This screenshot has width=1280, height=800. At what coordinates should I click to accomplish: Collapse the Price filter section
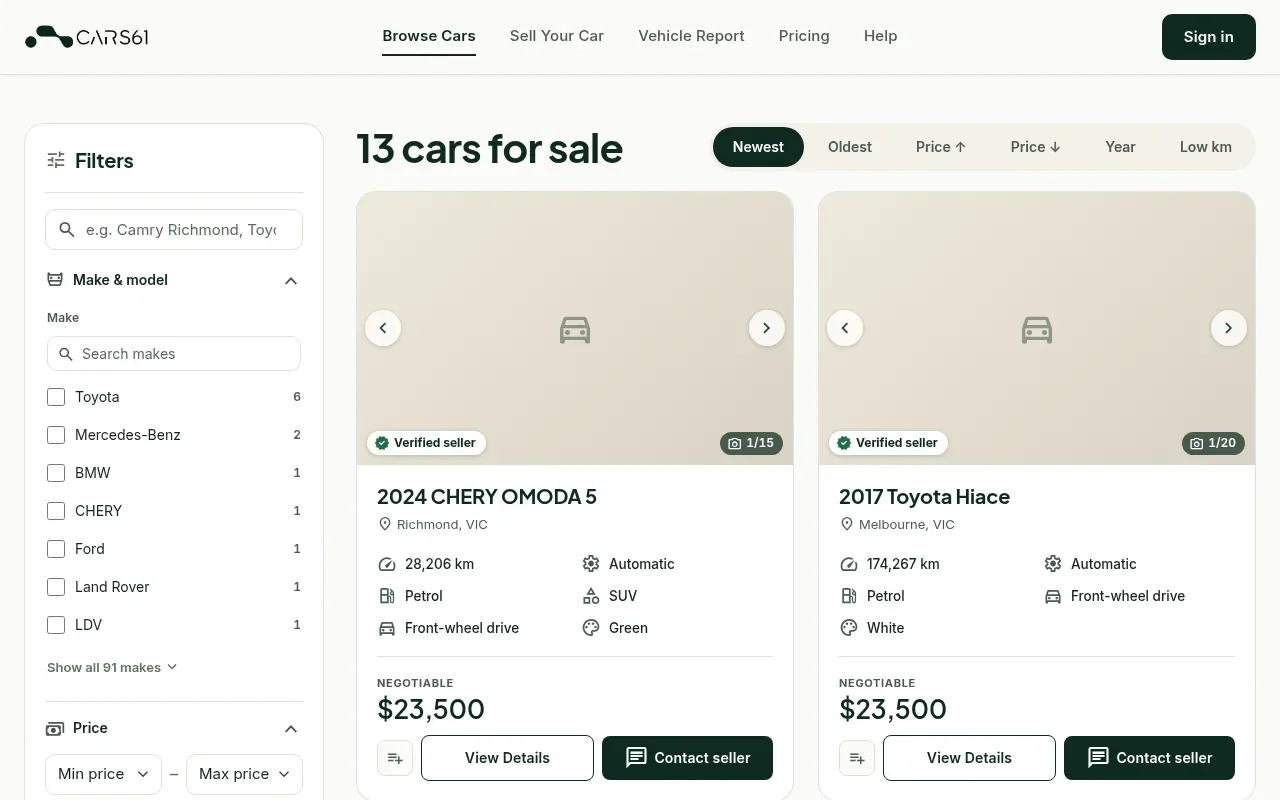[x=291, y=728]
